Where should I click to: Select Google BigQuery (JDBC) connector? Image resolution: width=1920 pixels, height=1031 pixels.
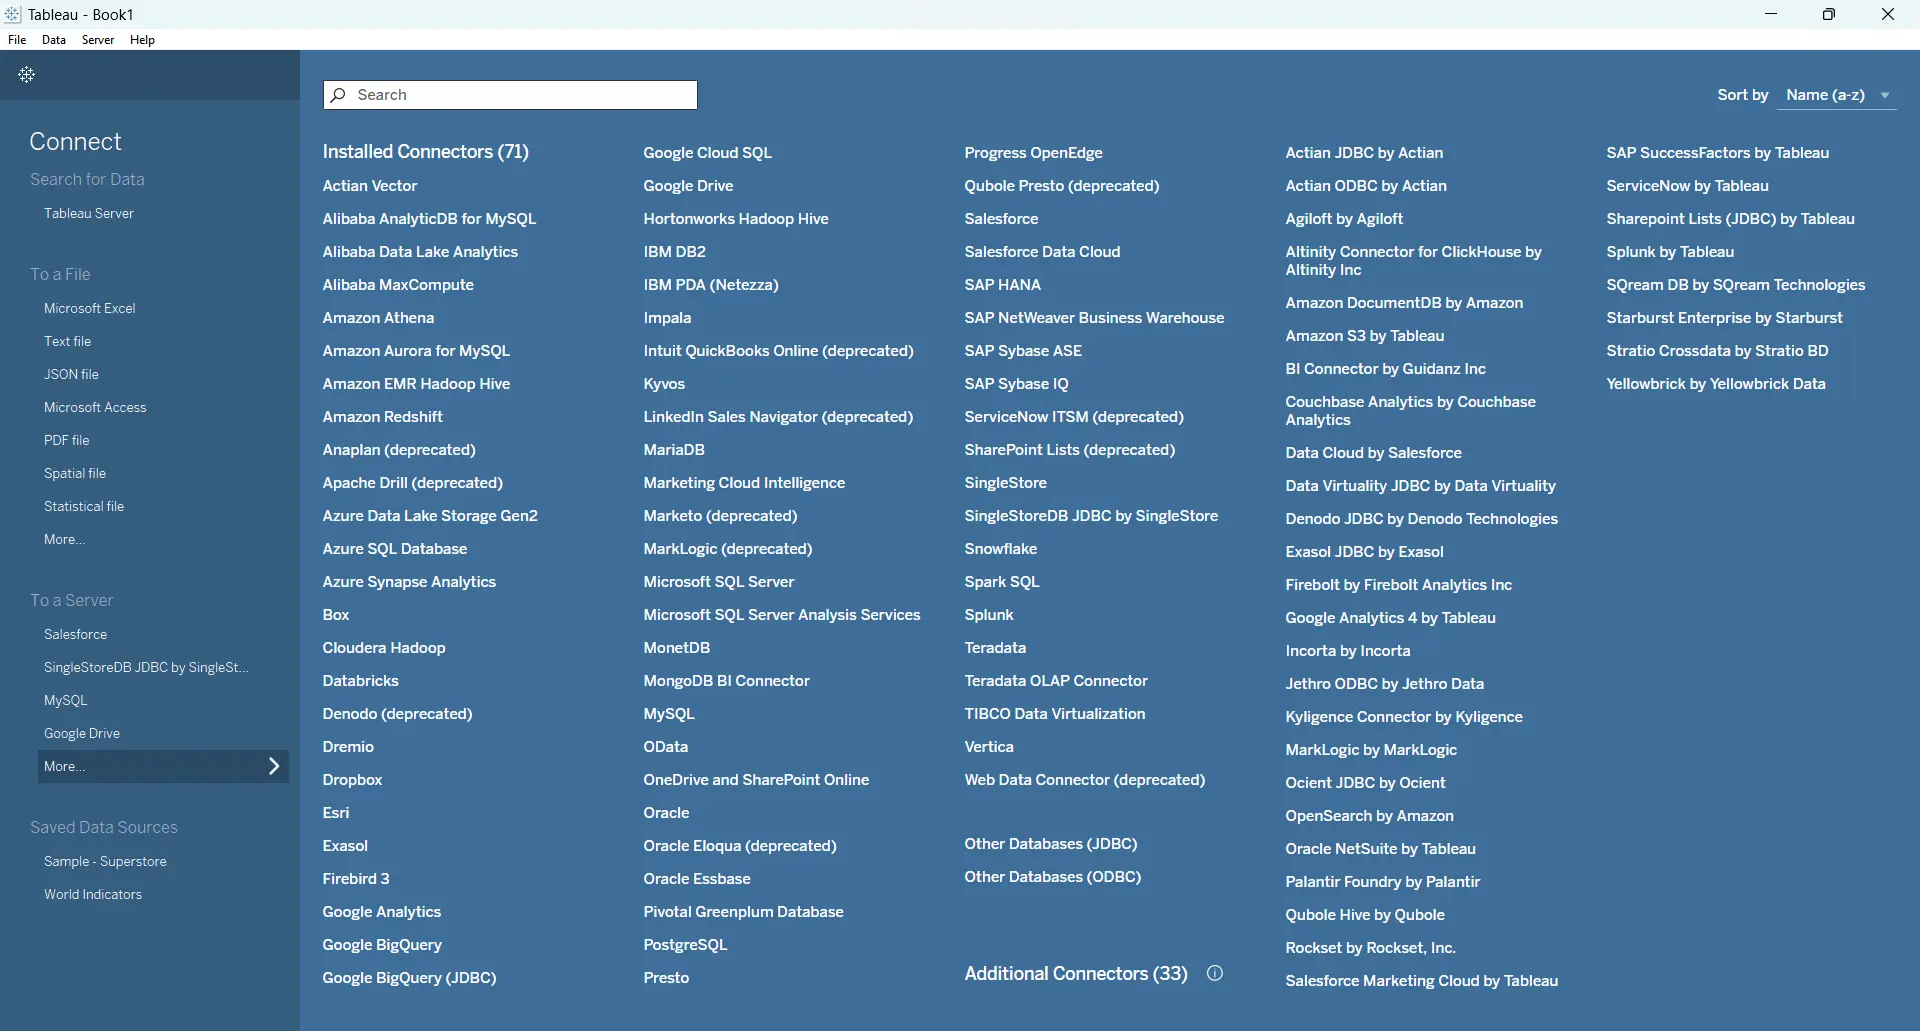coord(409,978)
